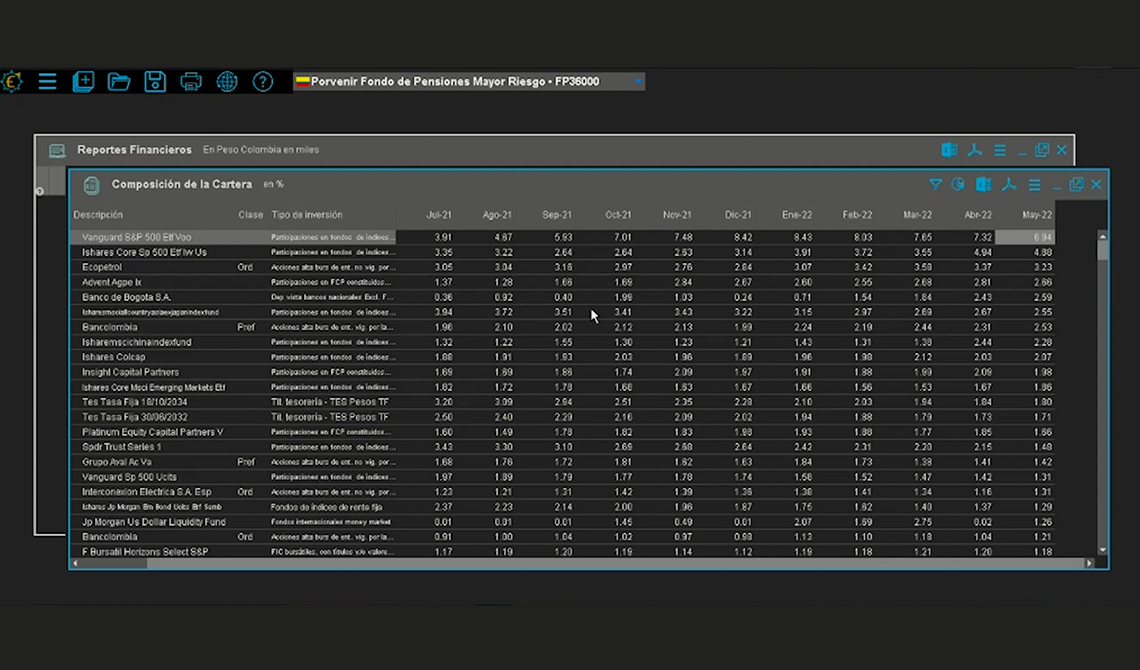Click the open folder icon

(x=119, y=81)
